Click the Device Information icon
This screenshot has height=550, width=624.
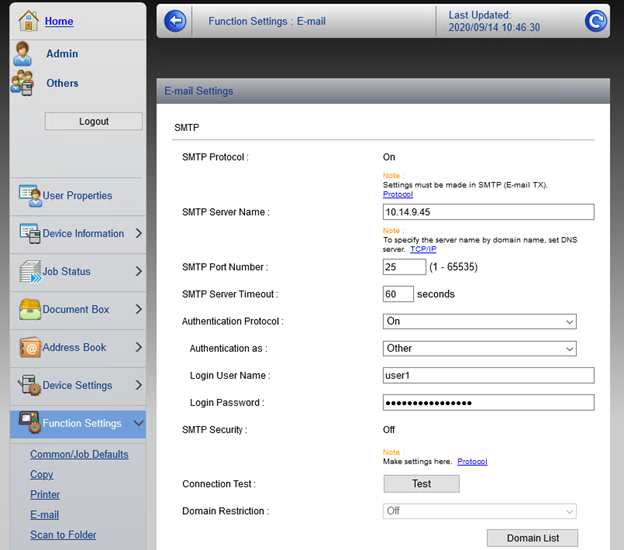pyautogui.click(x=29, y=233)
